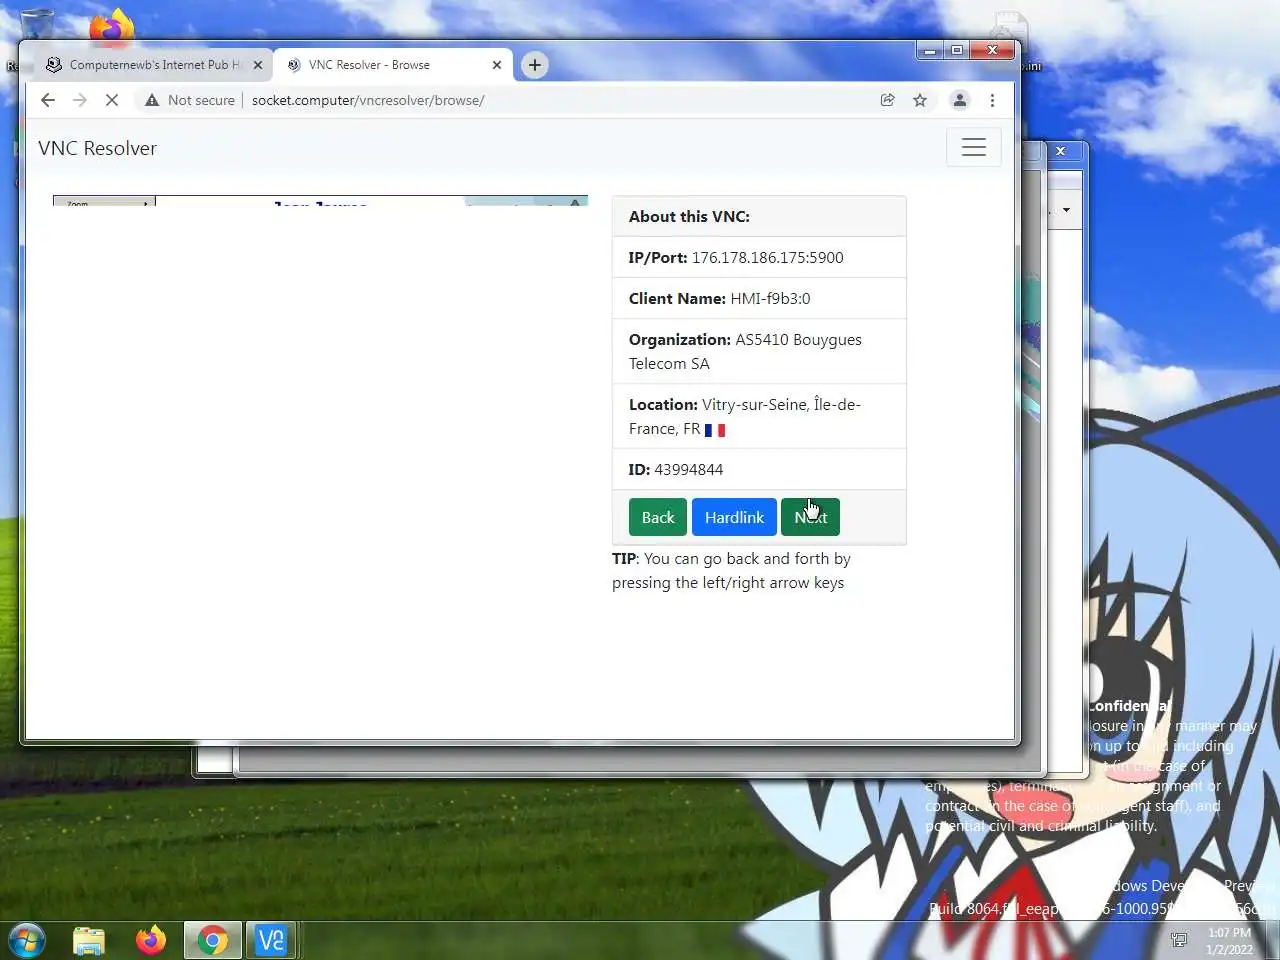The width and height of the screenshot is (1280, 960).
Task: Bookmark this page with the star
Action: click(x=920, y=100)
